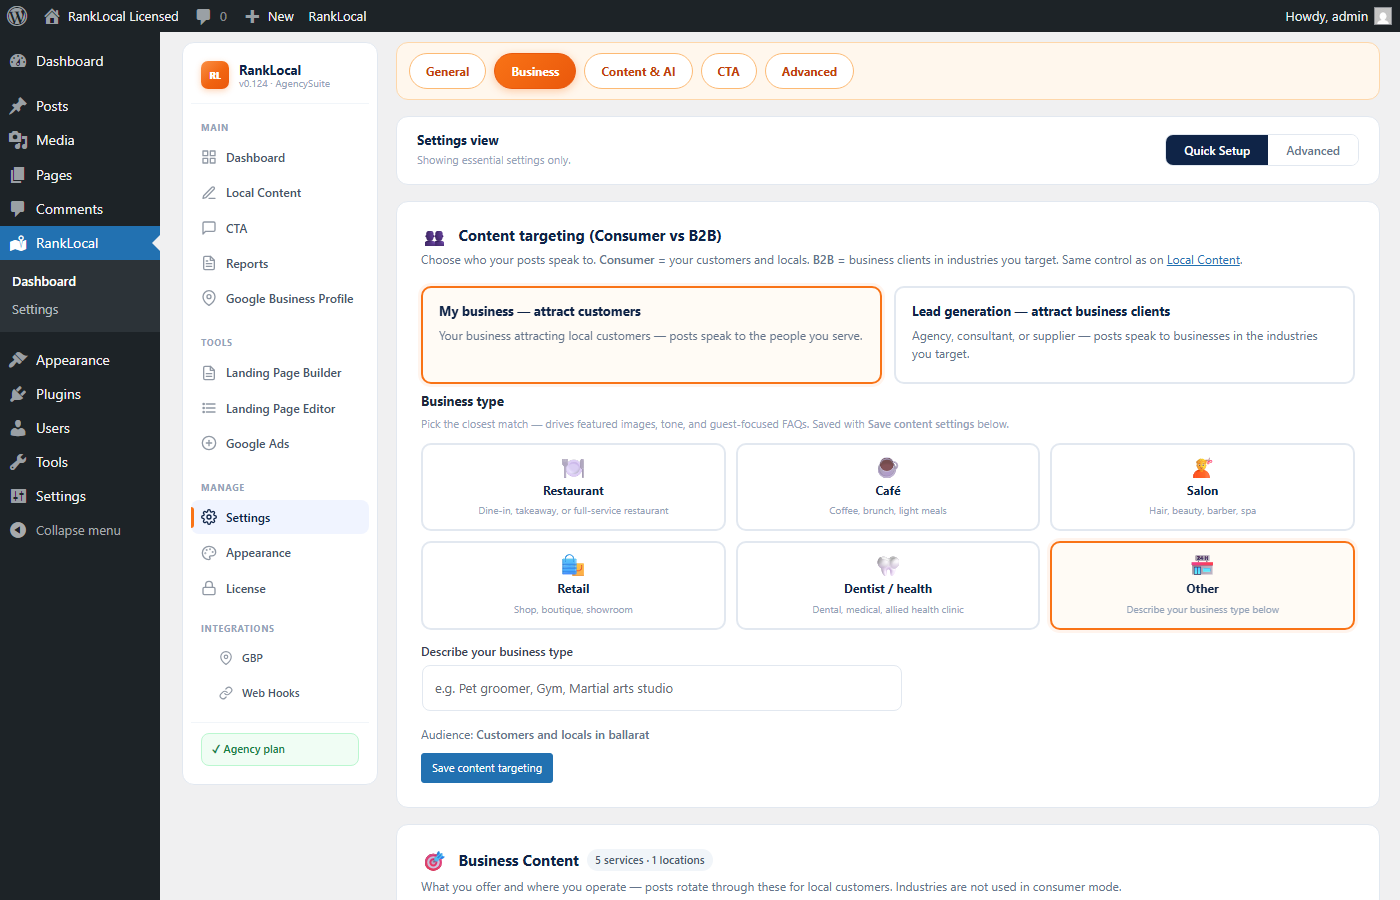
Task: Select Lead generation — attract business clients option
Action: coord(1124,335)
